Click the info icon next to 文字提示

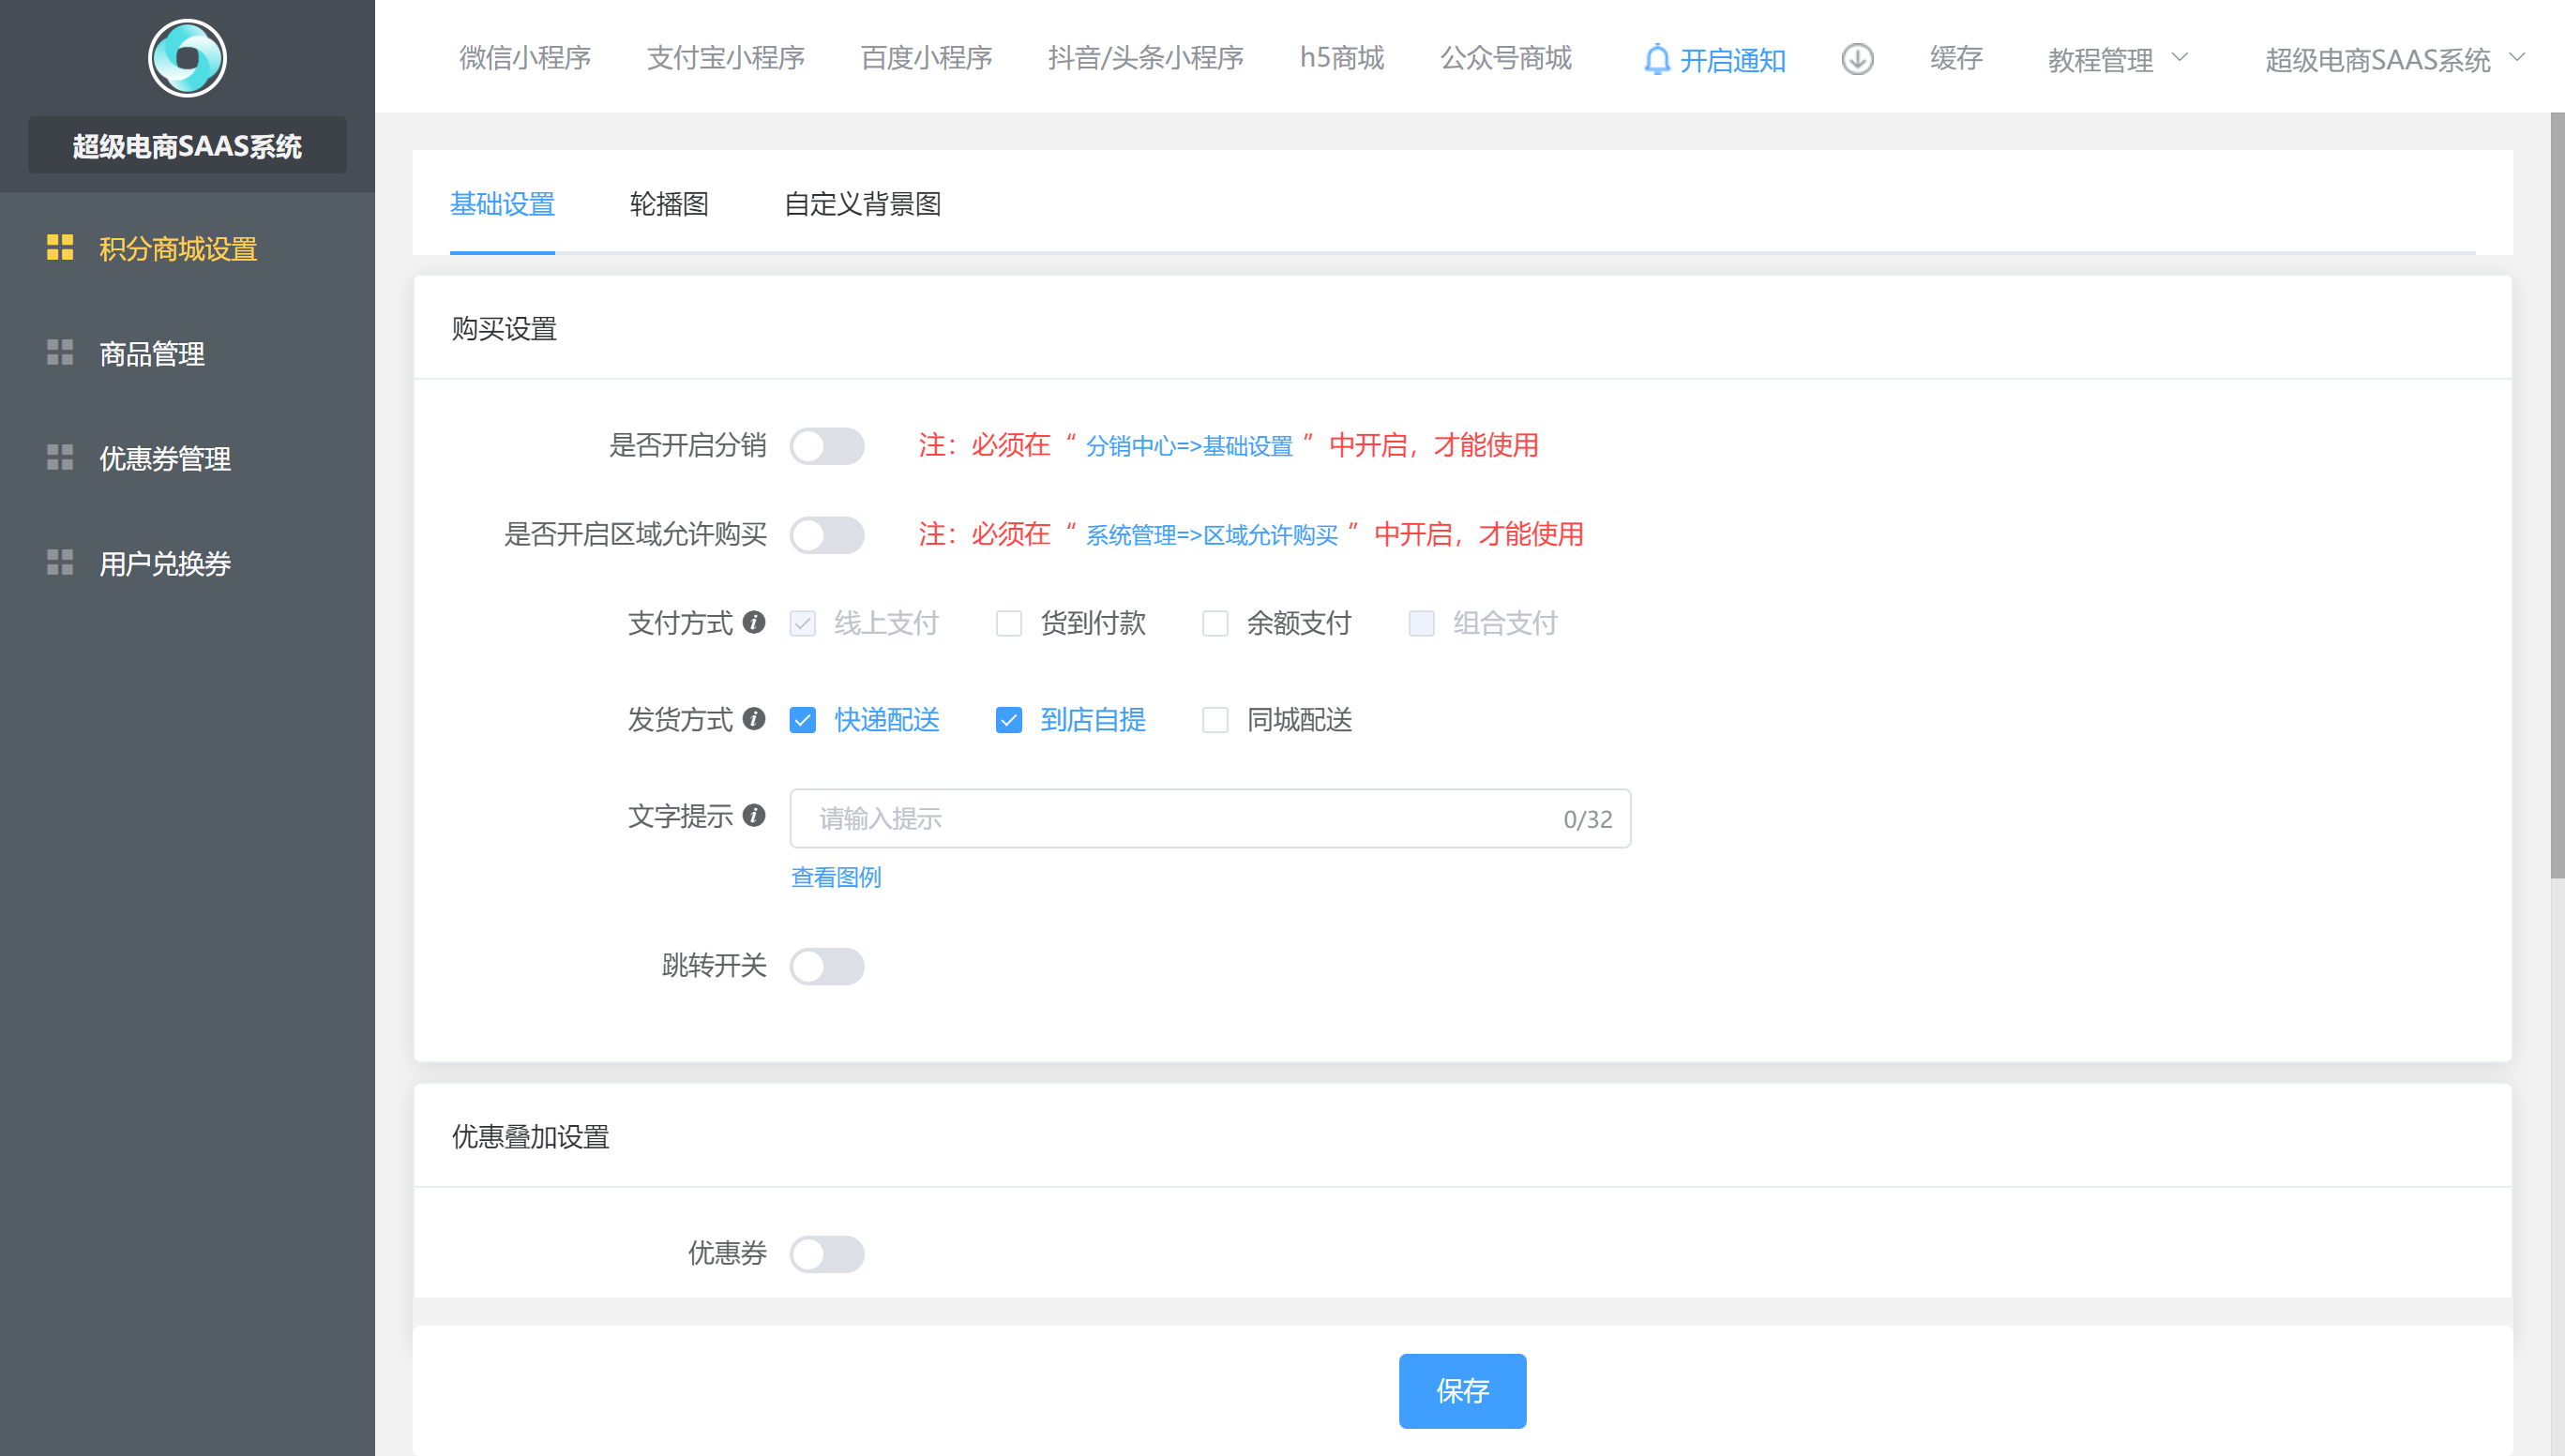[755, 816]
